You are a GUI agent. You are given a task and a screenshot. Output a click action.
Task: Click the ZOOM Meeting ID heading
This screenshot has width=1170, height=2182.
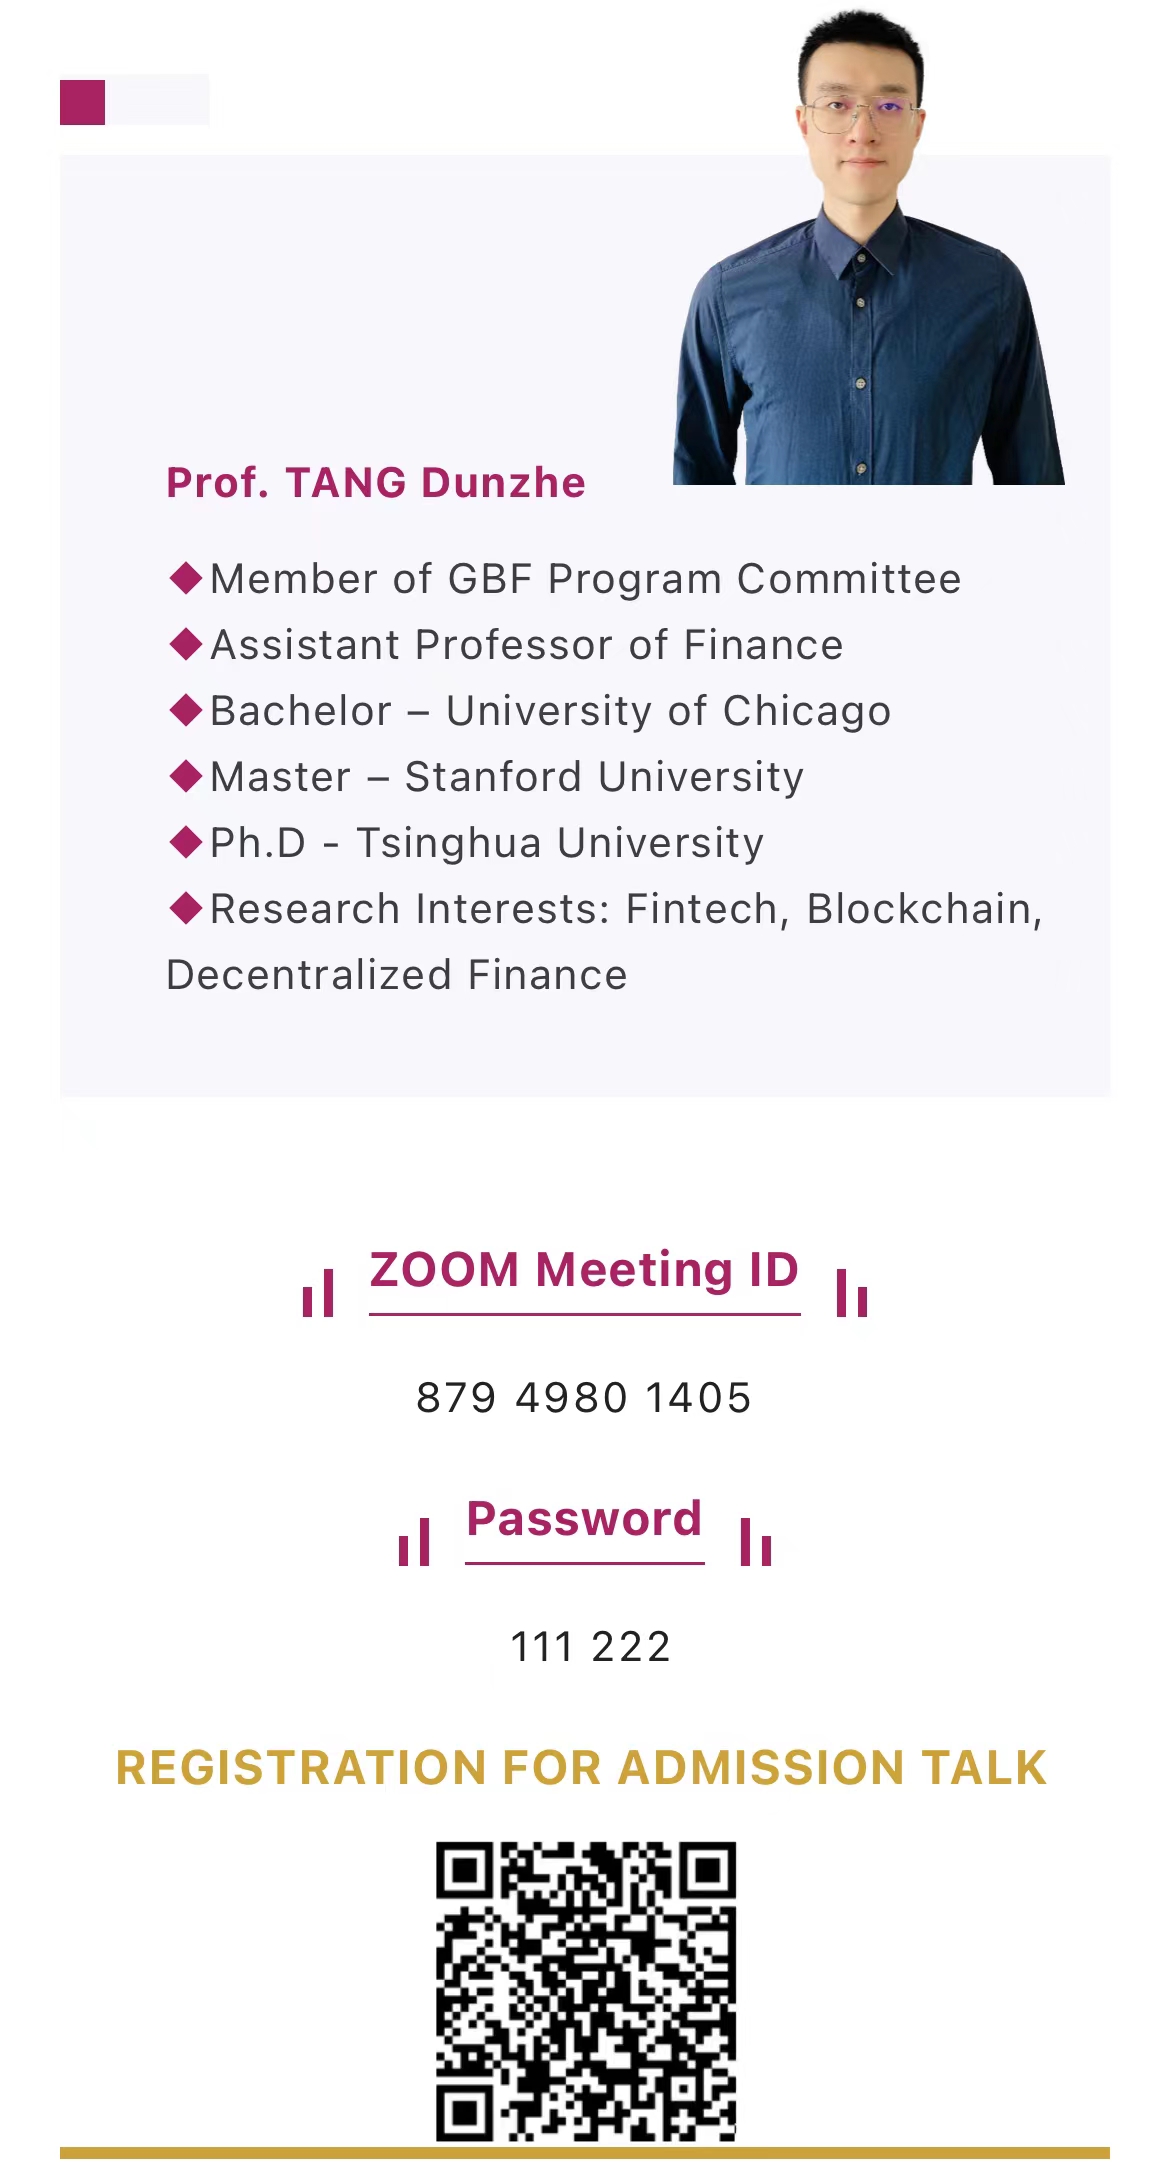tap(584, 1270)
